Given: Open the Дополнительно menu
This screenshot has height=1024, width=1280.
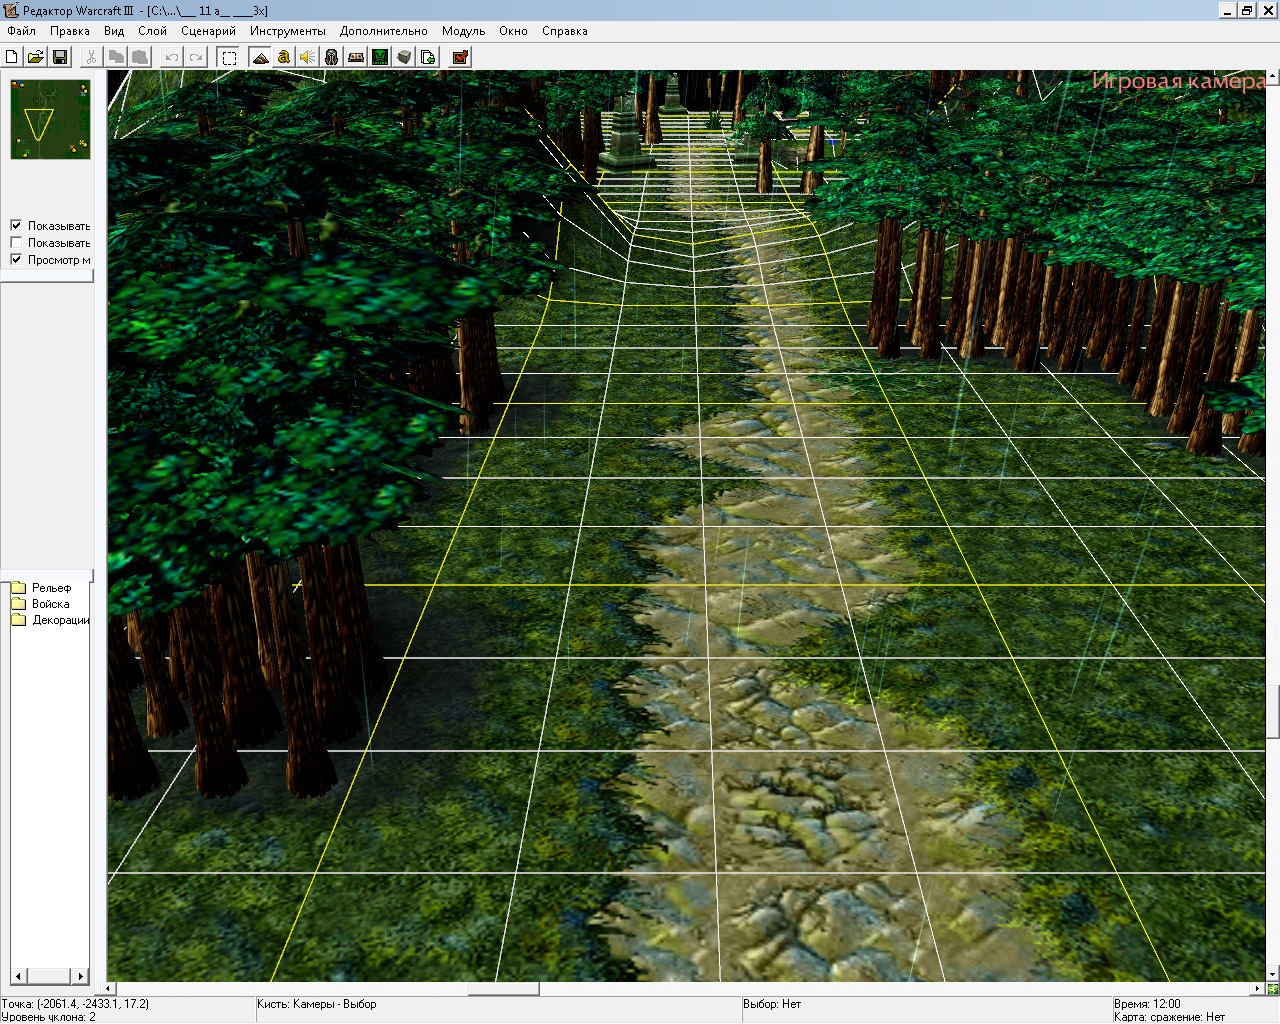Looking at the screenshot, I should point(383,31).
